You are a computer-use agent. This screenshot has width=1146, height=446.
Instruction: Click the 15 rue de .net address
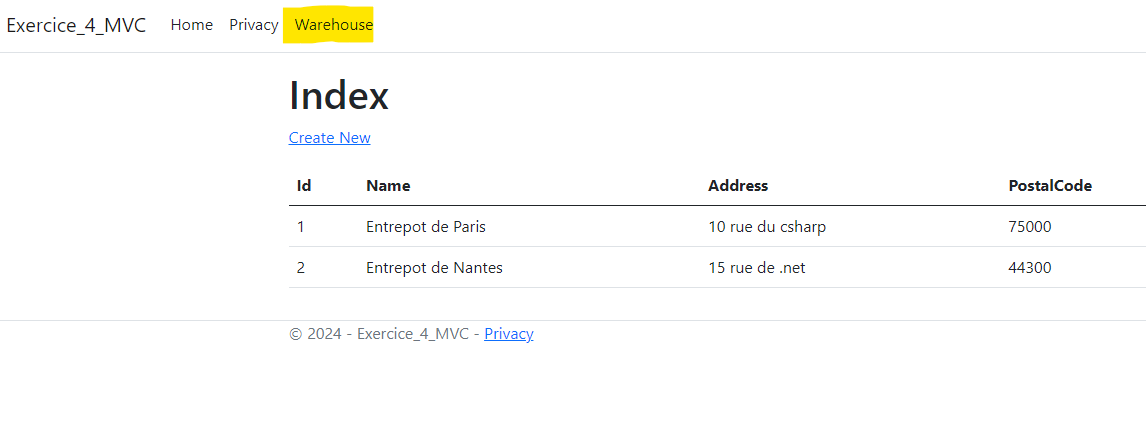coord(756,268)
